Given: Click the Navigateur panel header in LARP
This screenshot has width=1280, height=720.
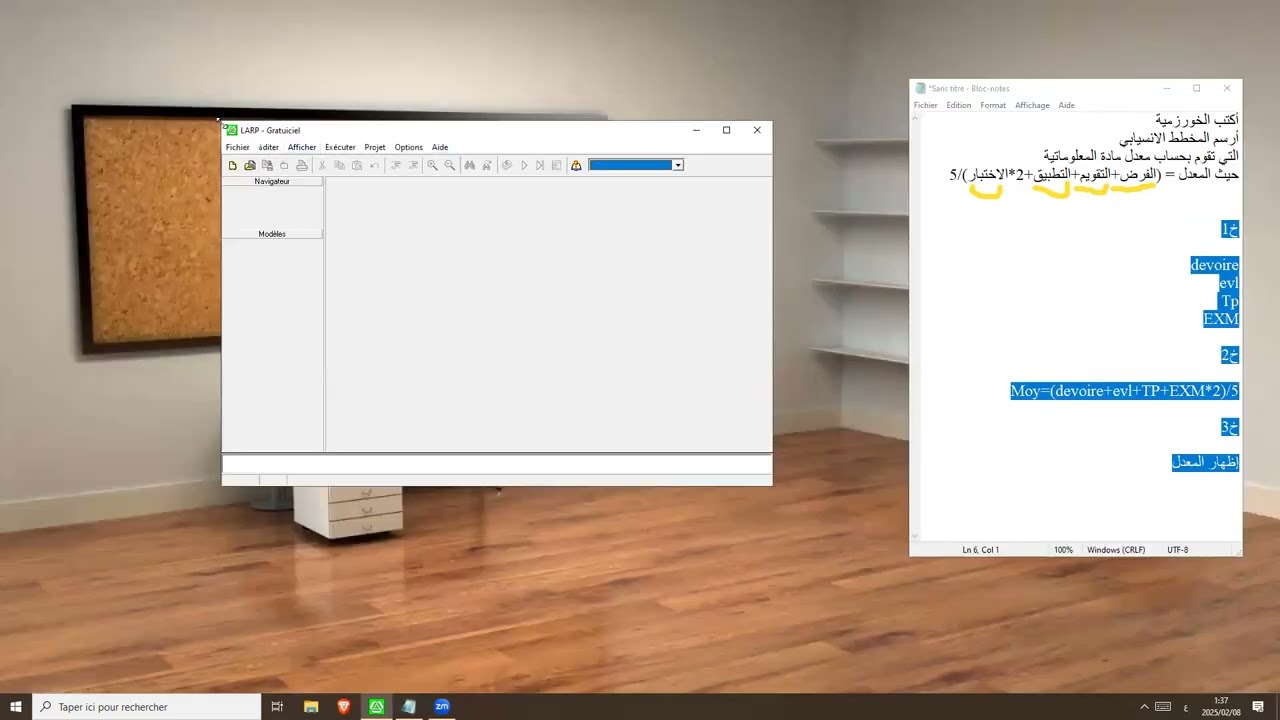Looking at the screenshot, I should click(x=272, y=181).
